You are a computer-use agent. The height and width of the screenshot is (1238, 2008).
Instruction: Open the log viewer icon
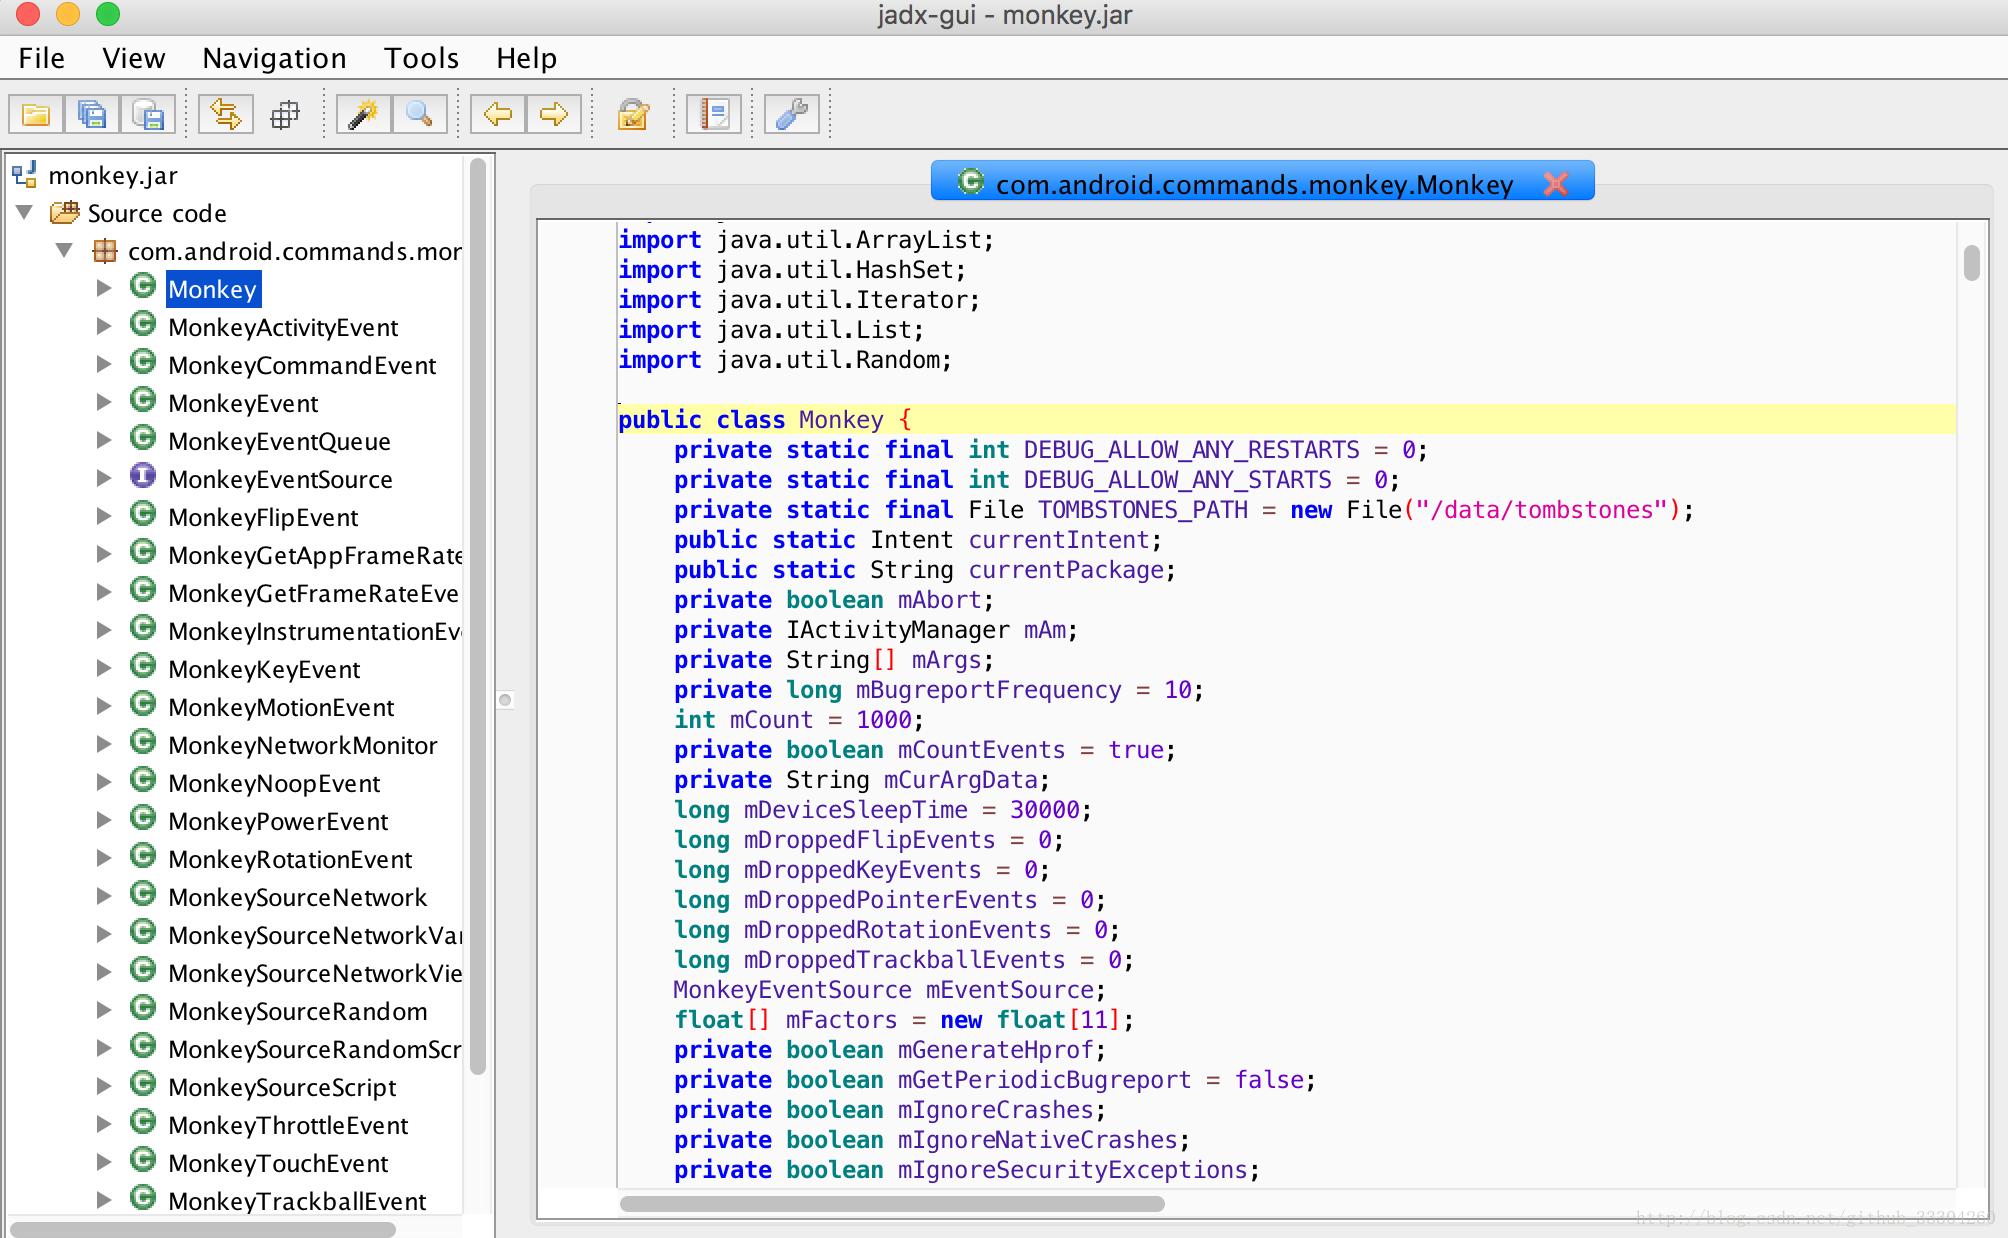714,115
